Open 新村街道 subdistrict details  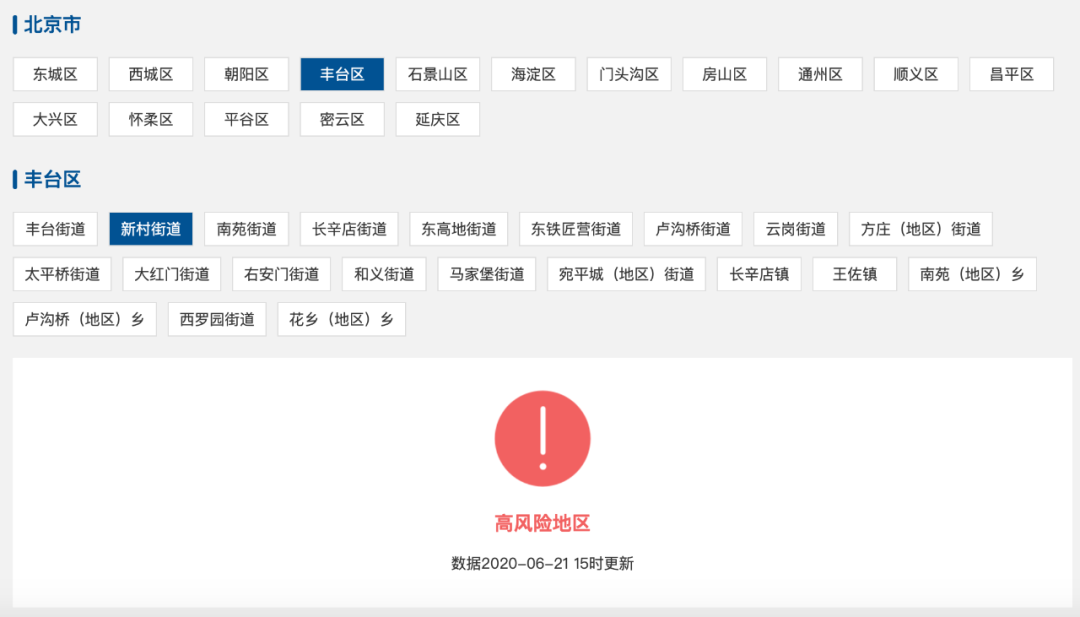click(151, 228)
